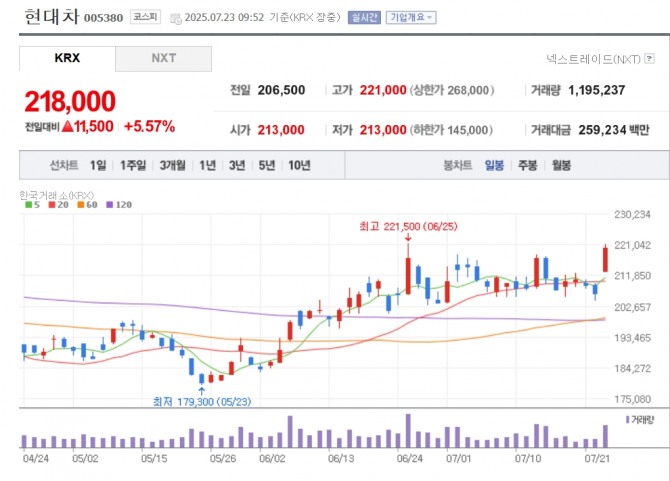670x481 pixels.
Task: Click the stock code 005380
Action: 103,18
